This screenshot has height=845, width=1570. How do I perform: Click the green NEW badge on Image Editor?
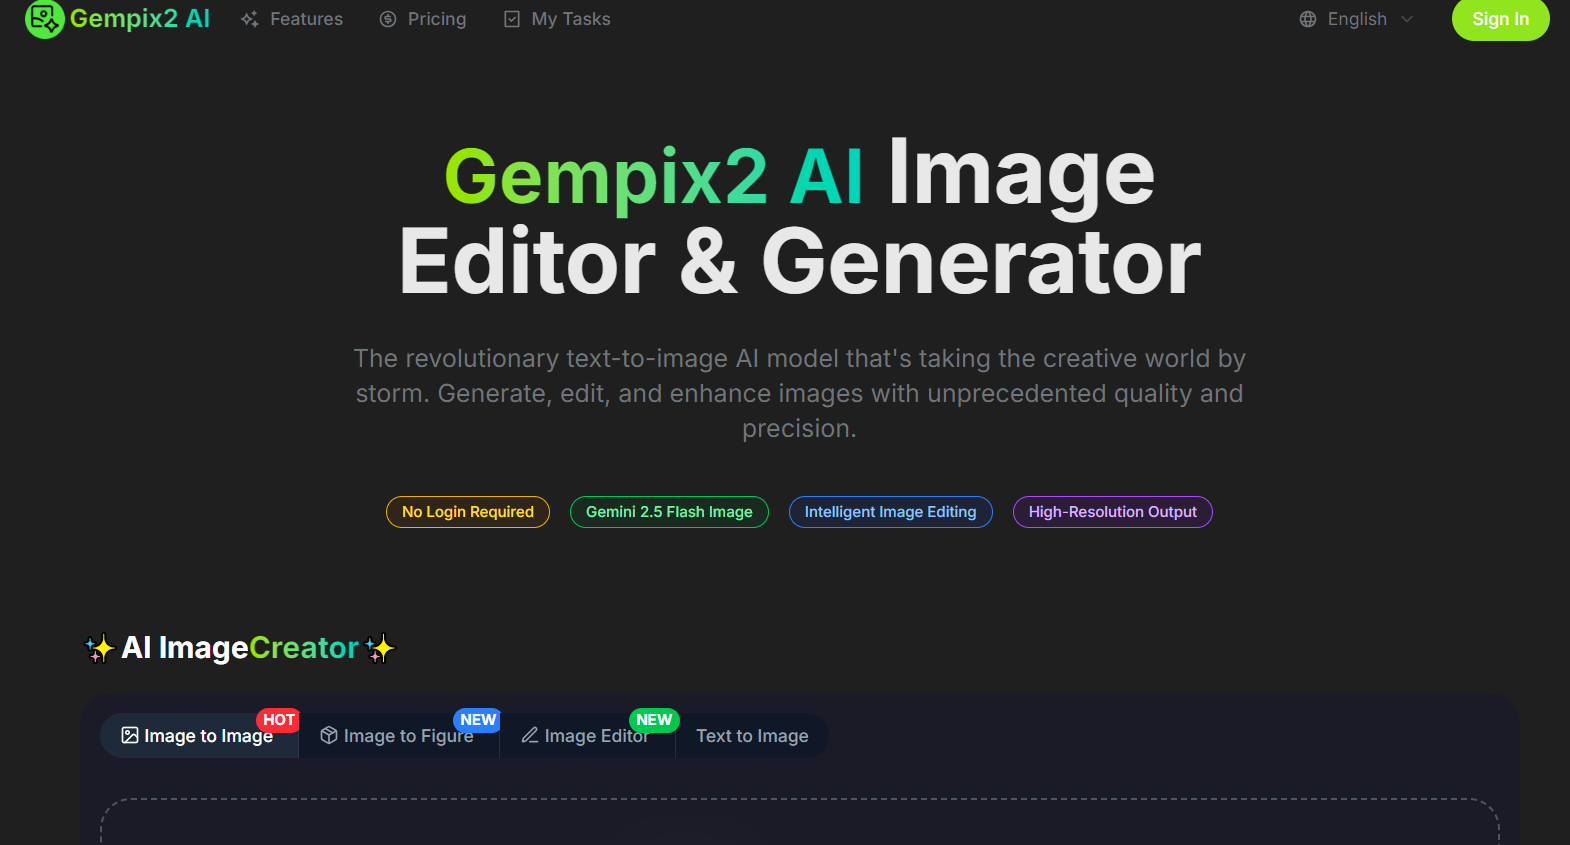(654, 720)
